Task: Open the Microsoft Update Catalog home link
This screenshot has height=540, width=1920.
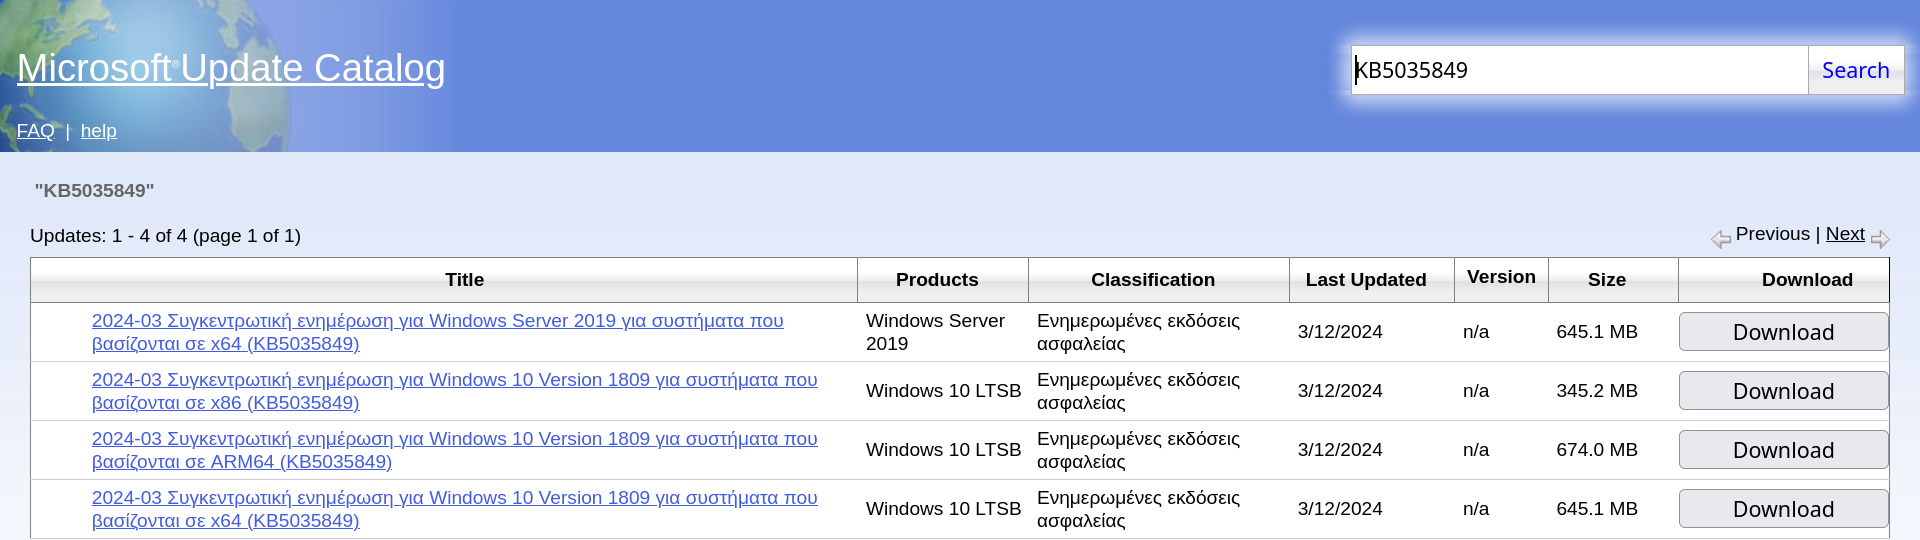Action: [x=231, y=68]
